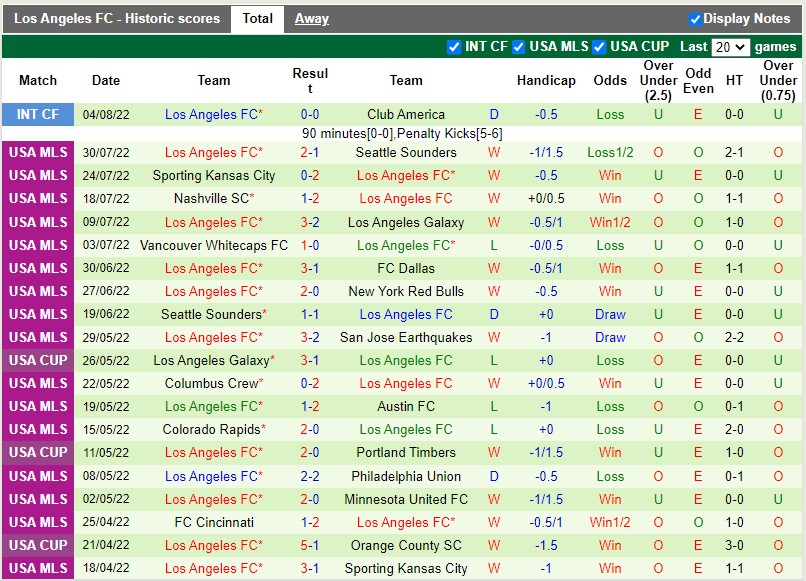Click the USA CUP label for the Orange County match
Viewport: 806px width, 581px height.
tap(38, 545)
